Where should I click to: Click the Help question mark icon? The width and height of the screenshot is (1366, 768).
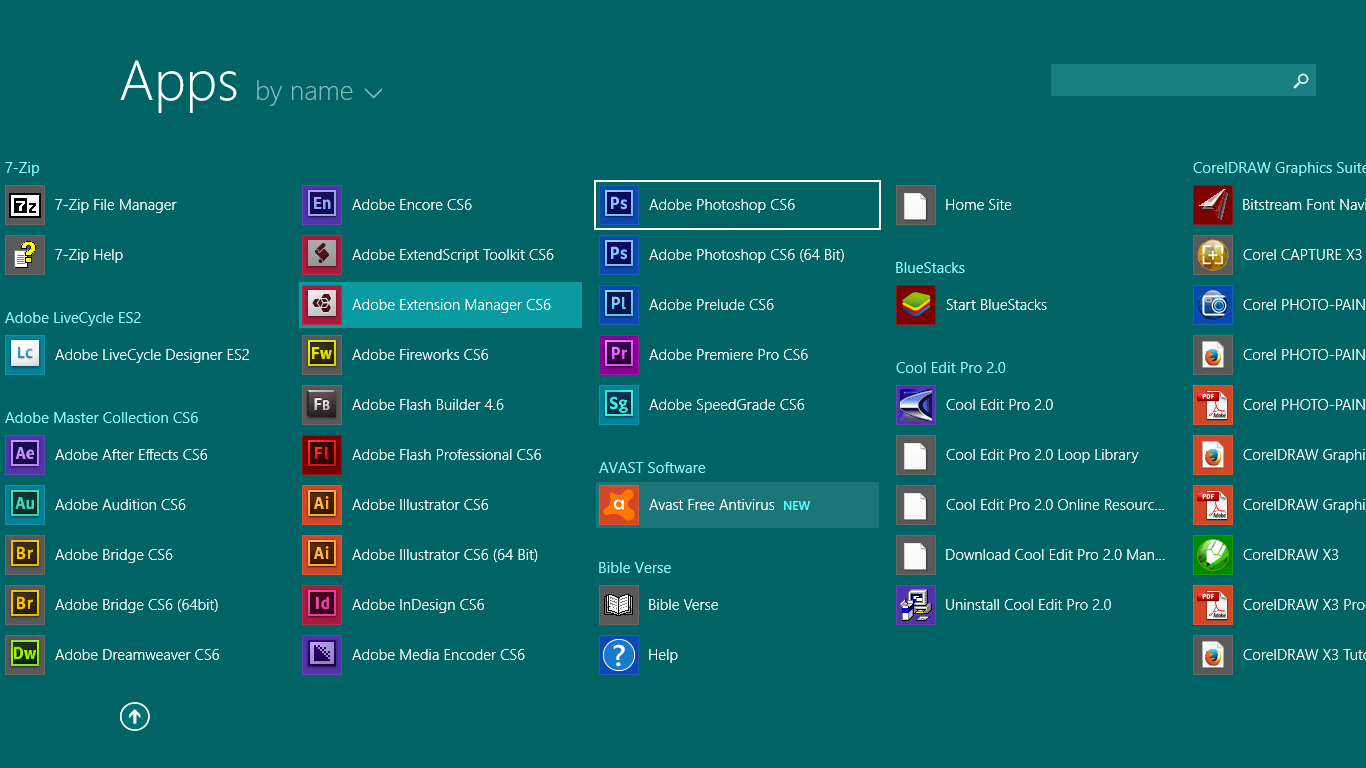[619, 655]
